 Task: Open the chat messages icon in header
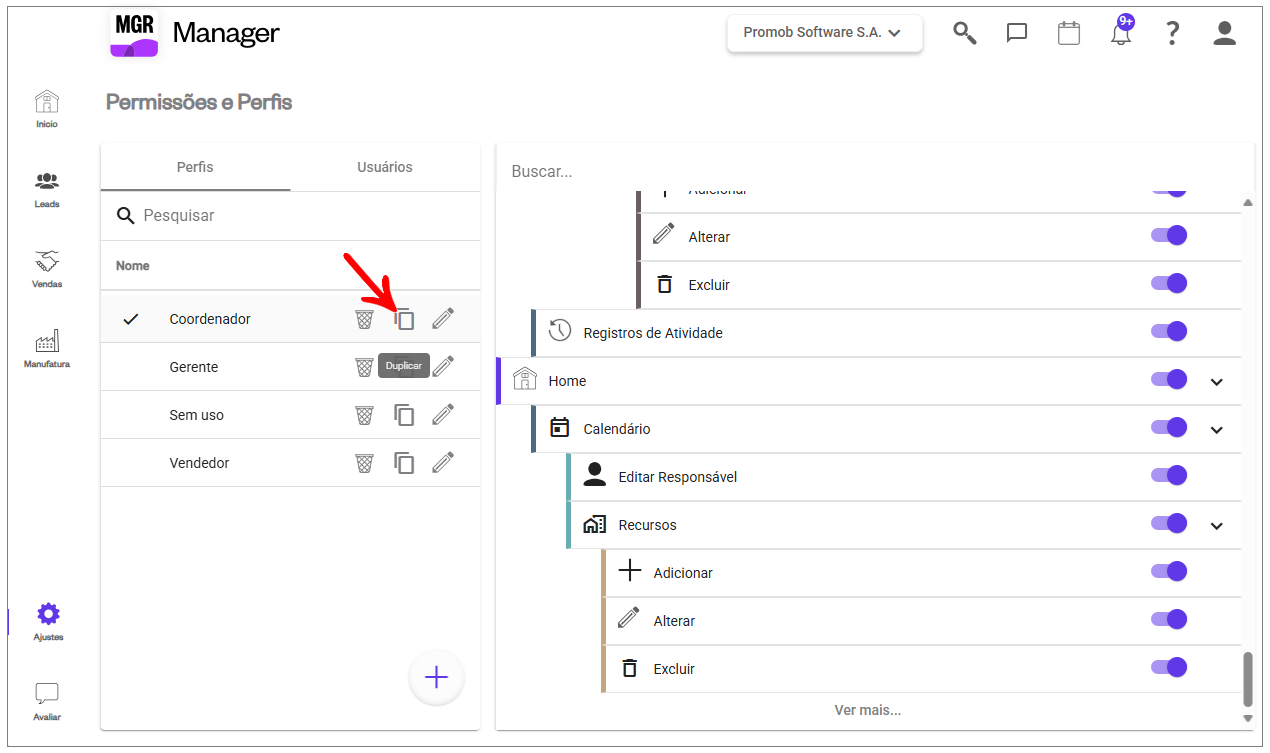pyautogui.click(x=1017, y=33)
